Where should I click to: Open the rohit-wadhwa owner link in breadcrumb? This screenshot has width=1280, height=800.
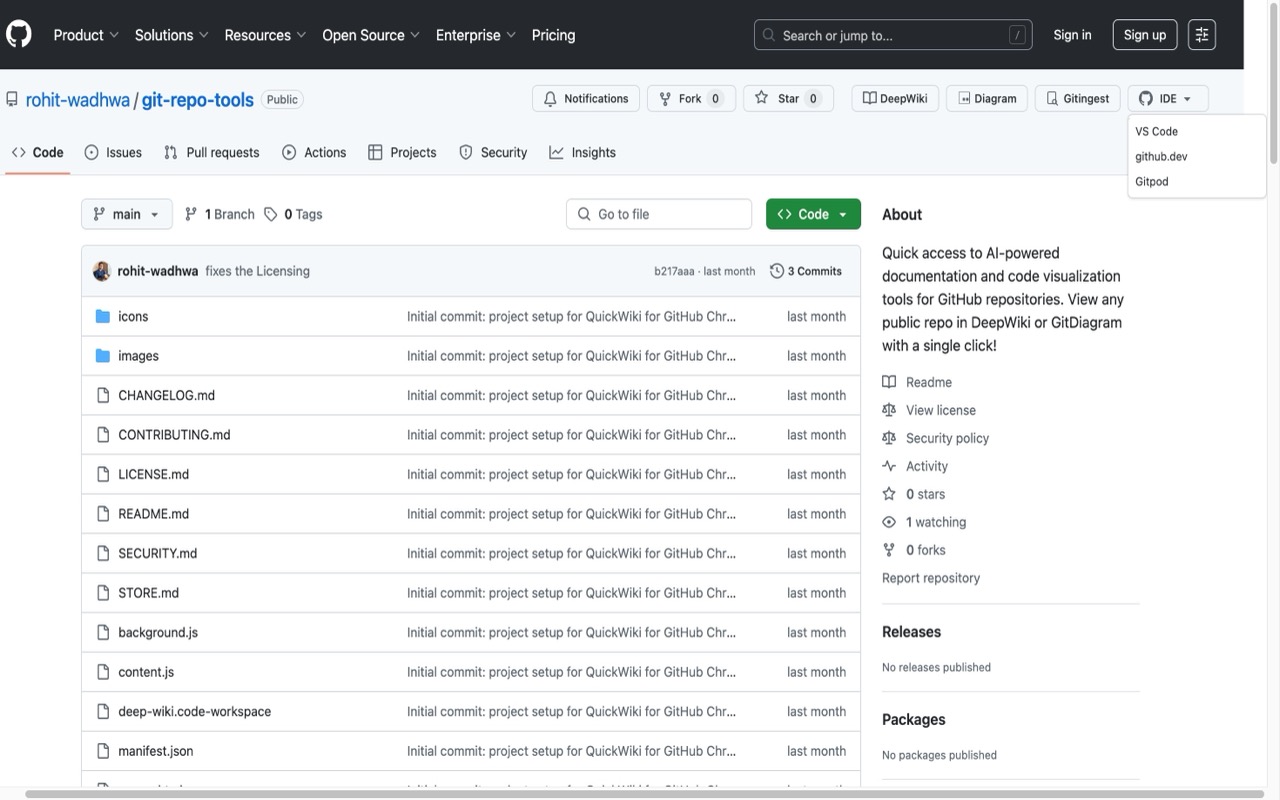[78, 99]
